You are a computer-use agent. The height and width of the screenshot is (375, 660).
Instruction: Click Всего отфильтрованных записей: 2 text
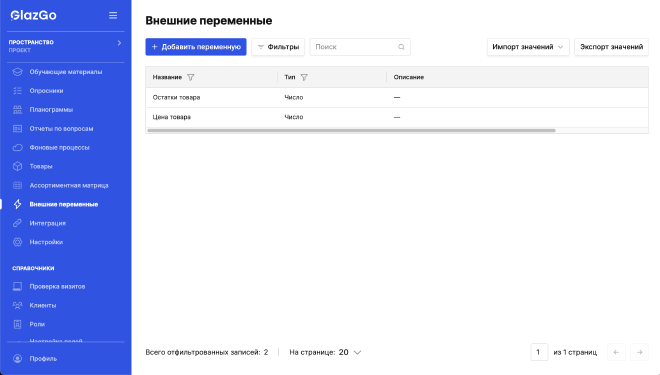tap(207, 352)
